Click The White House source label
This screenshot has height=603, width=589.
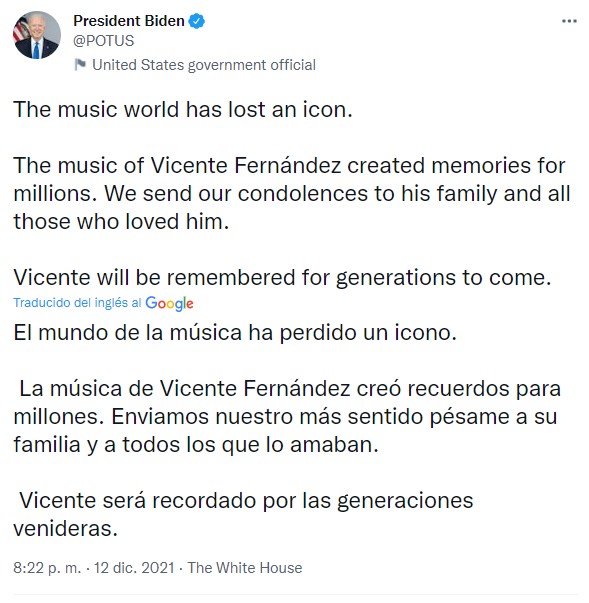coord(245,568)
